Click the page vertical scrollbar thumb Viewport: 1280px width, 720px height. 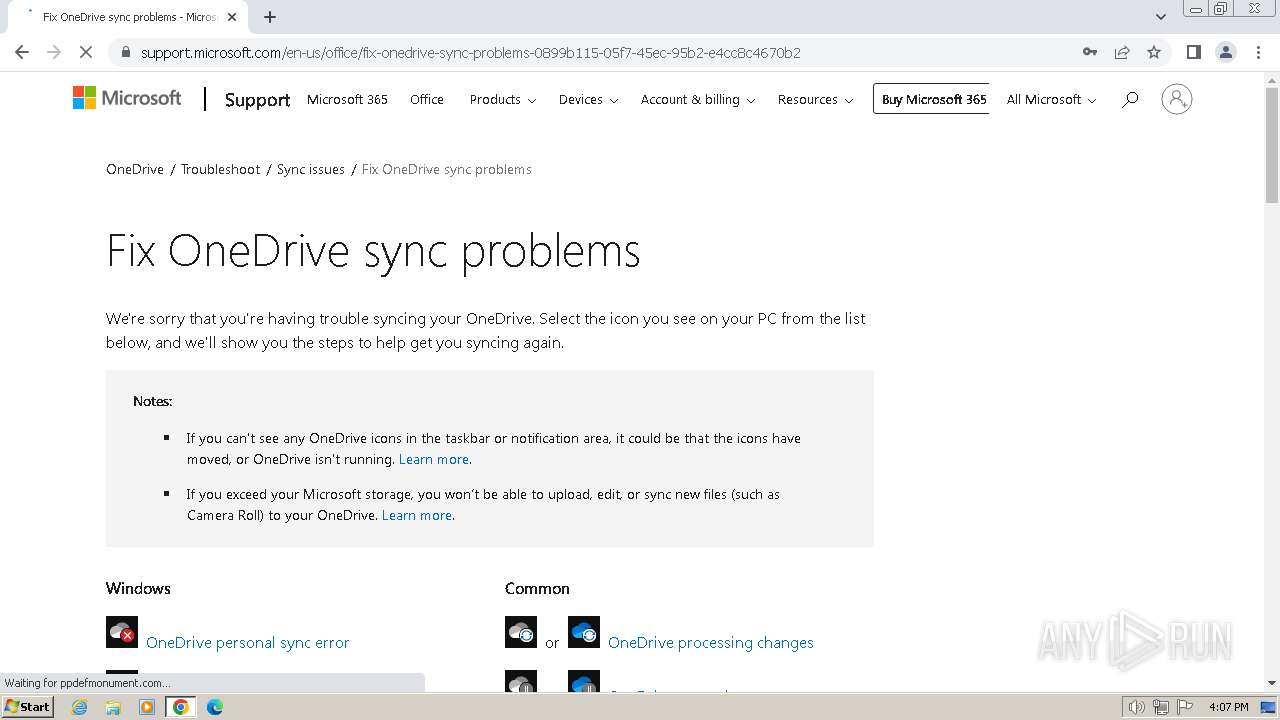click(x=1272, y=145)
